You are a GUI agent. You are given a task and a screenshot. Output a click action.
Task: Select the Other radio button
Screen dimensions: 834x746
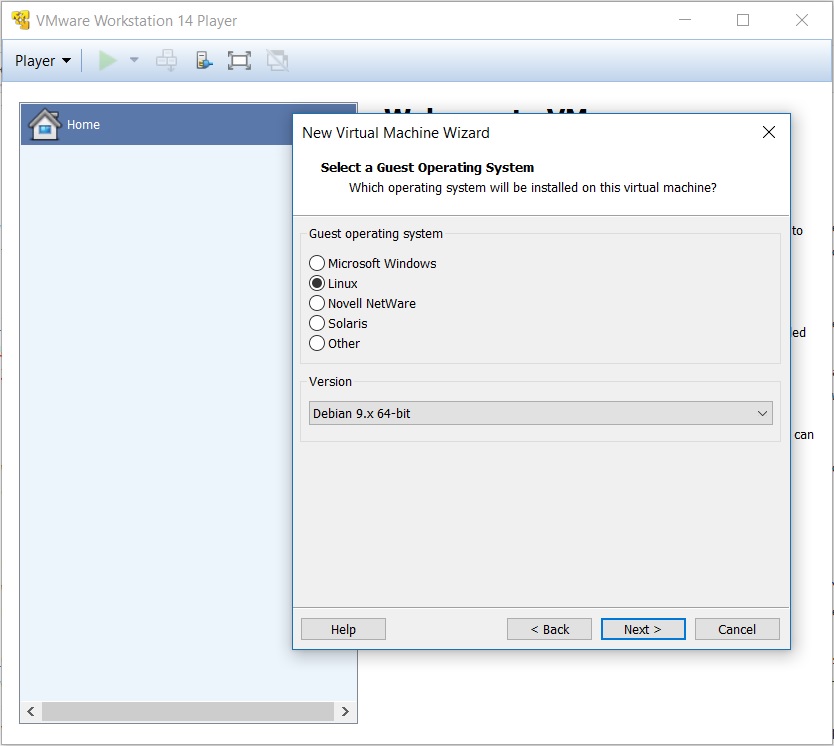coord(316,343)
